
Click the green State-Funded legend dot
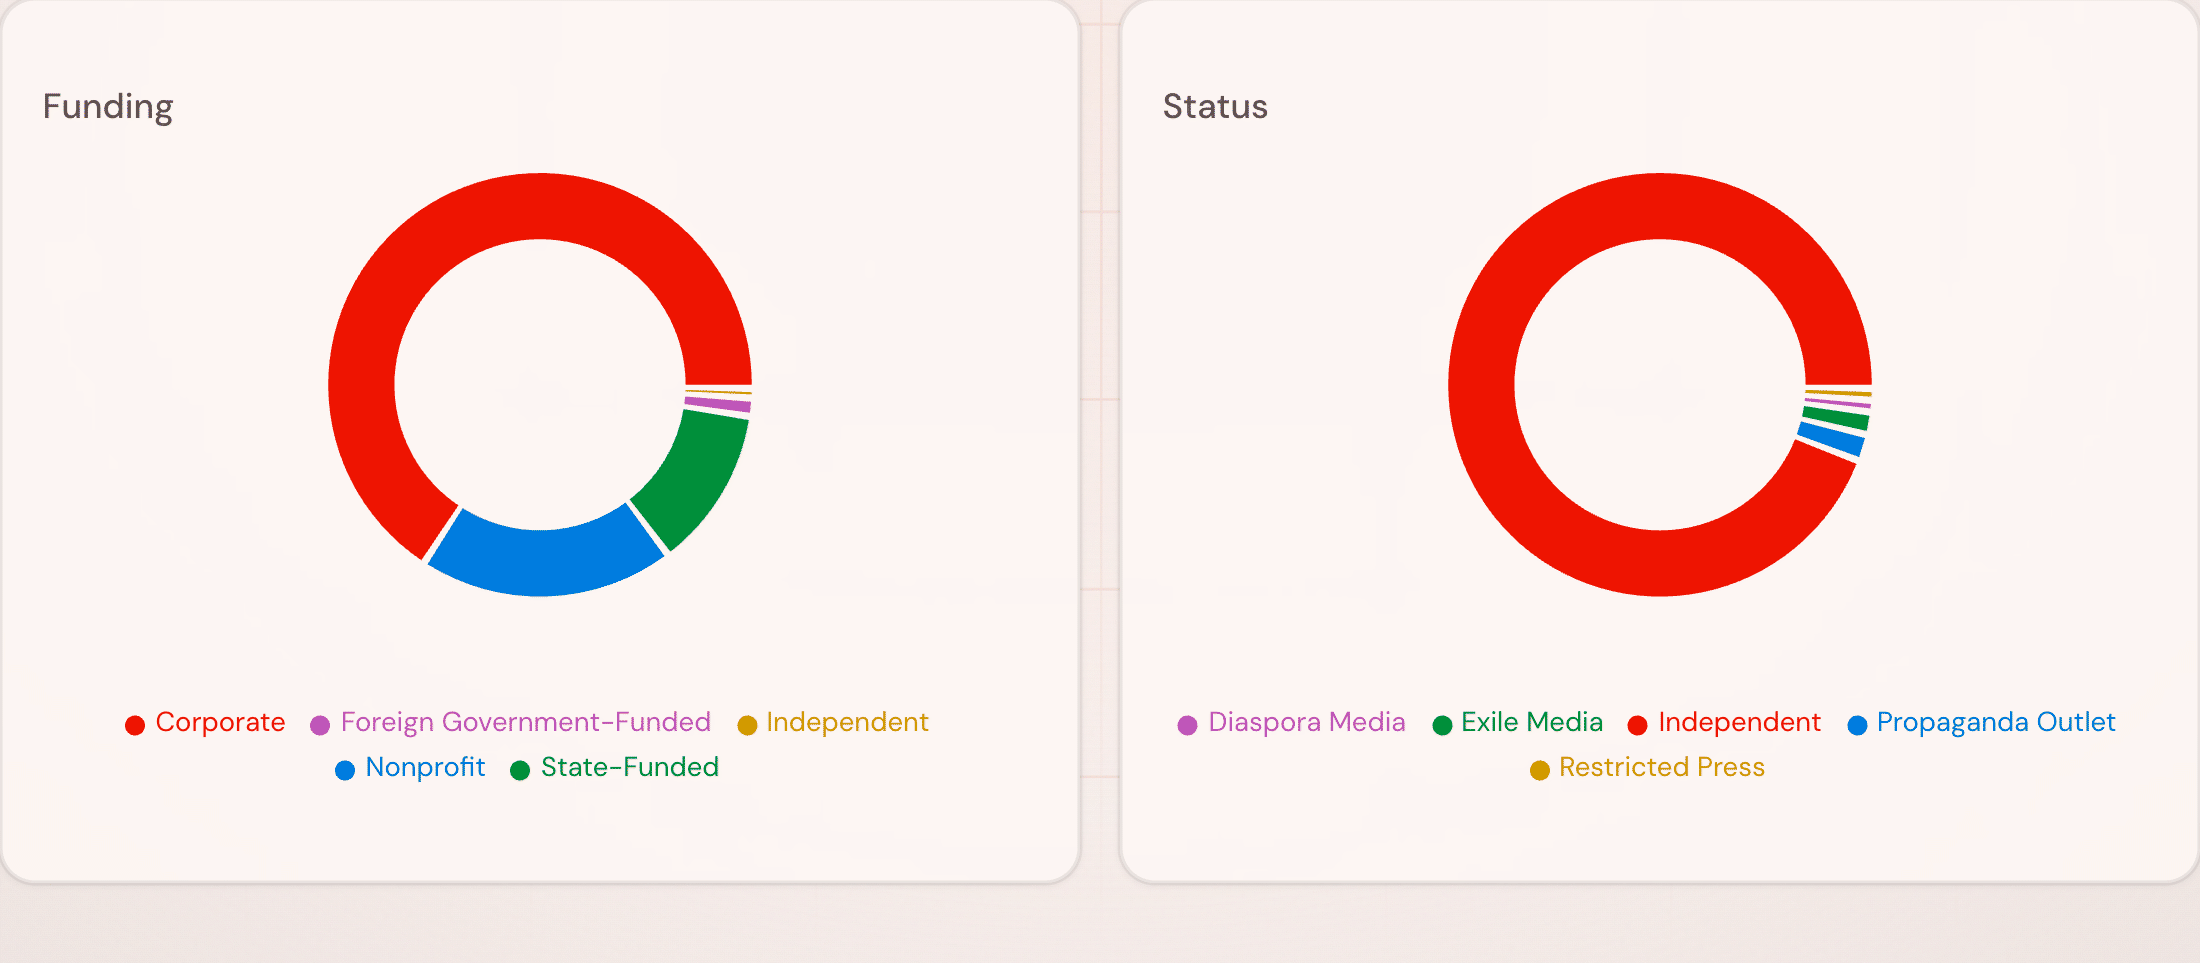(x=520, y=770)
